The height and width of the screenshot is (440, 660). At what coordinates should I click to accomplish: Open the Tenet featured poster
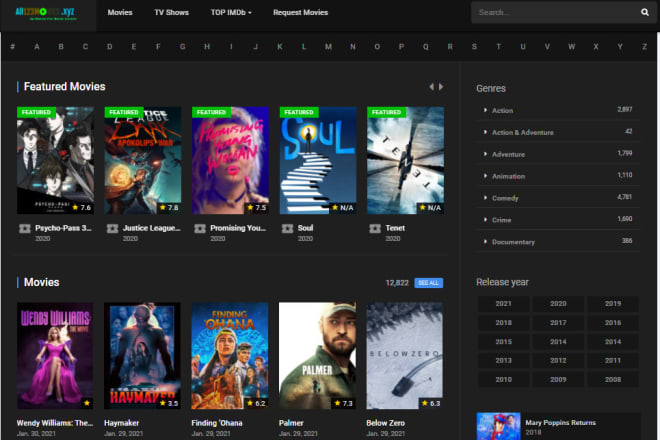[x=405, y=160]
